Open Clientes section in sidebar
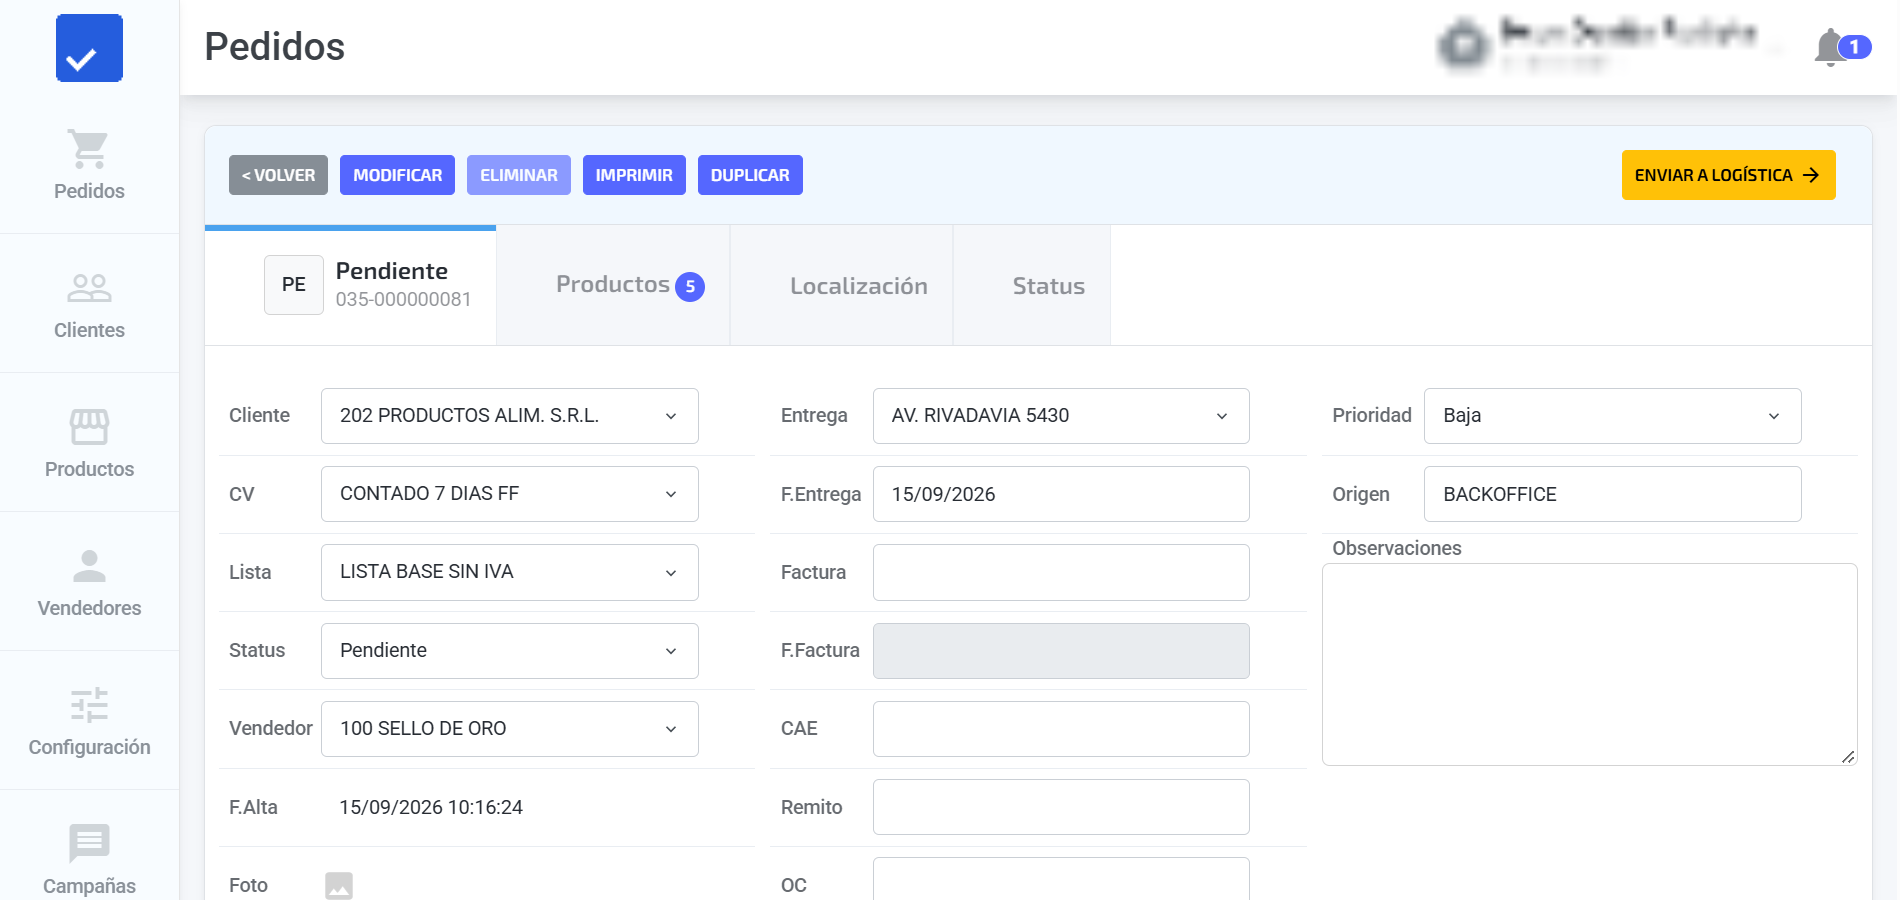The width and height of the screenshot is (1900, 900). 89,304
